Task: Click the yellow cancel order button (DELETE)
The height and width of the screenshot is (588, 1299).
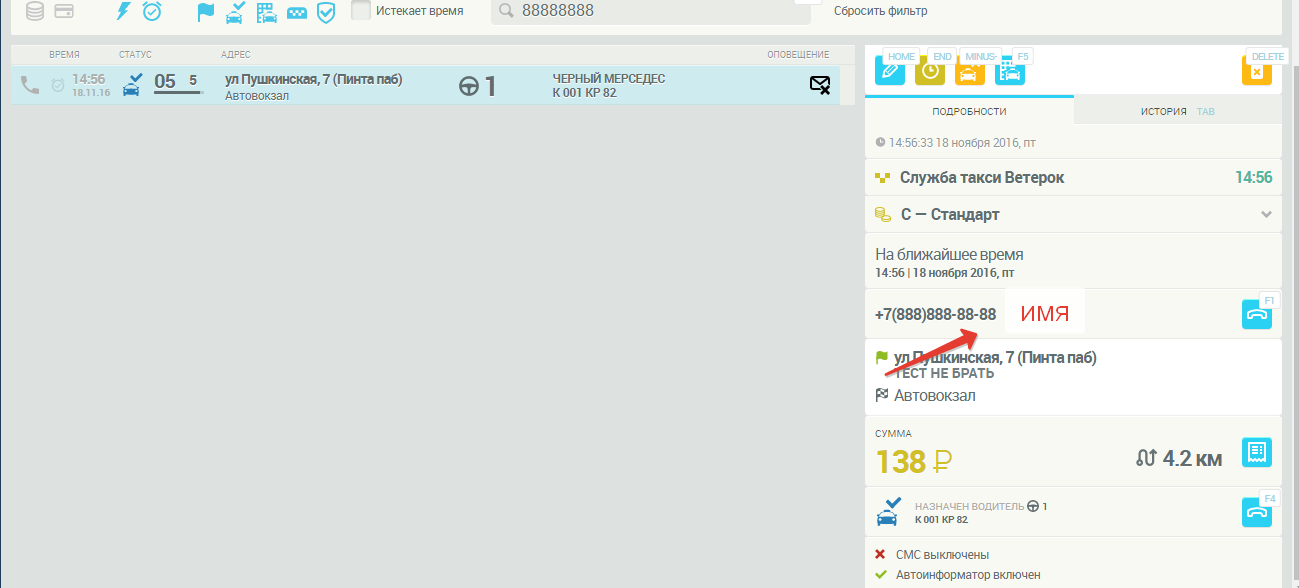Action: coord(1256,71)
